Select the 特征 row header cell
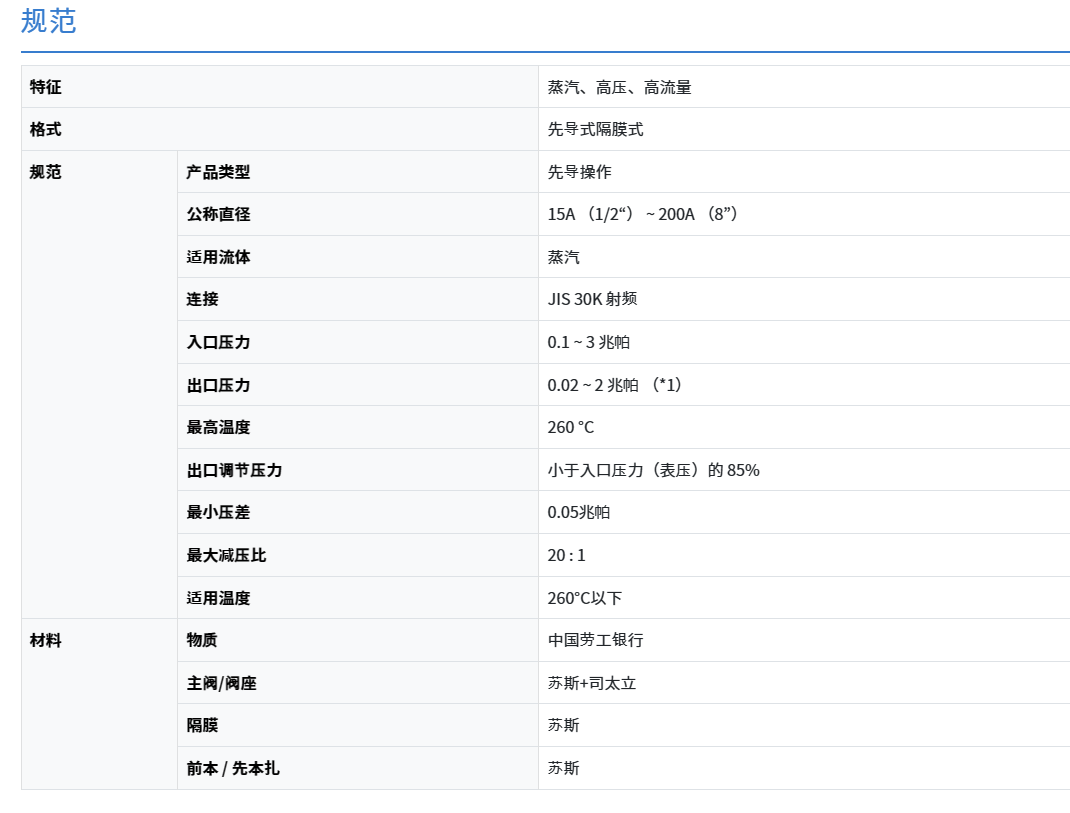The image size is (1070, 813). pyautogui.click(x=46, y=87)
